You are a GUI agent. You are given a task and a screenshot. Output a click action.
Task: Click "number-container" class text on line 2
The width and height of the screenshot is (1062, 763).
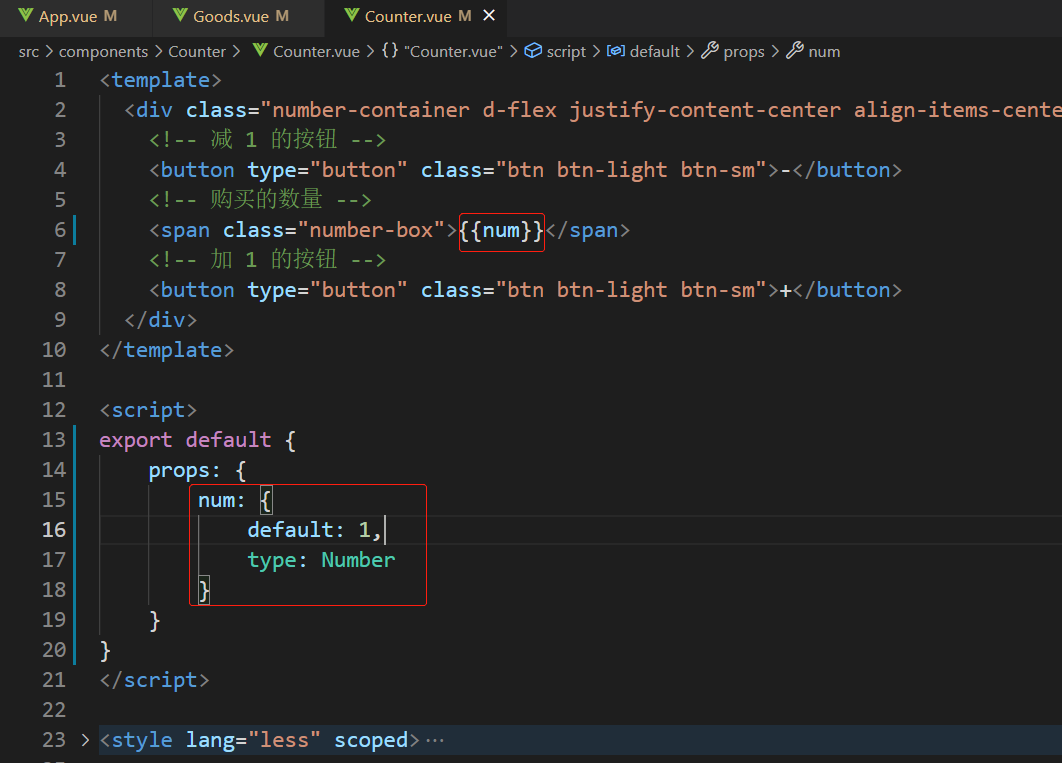click(371, 110)
